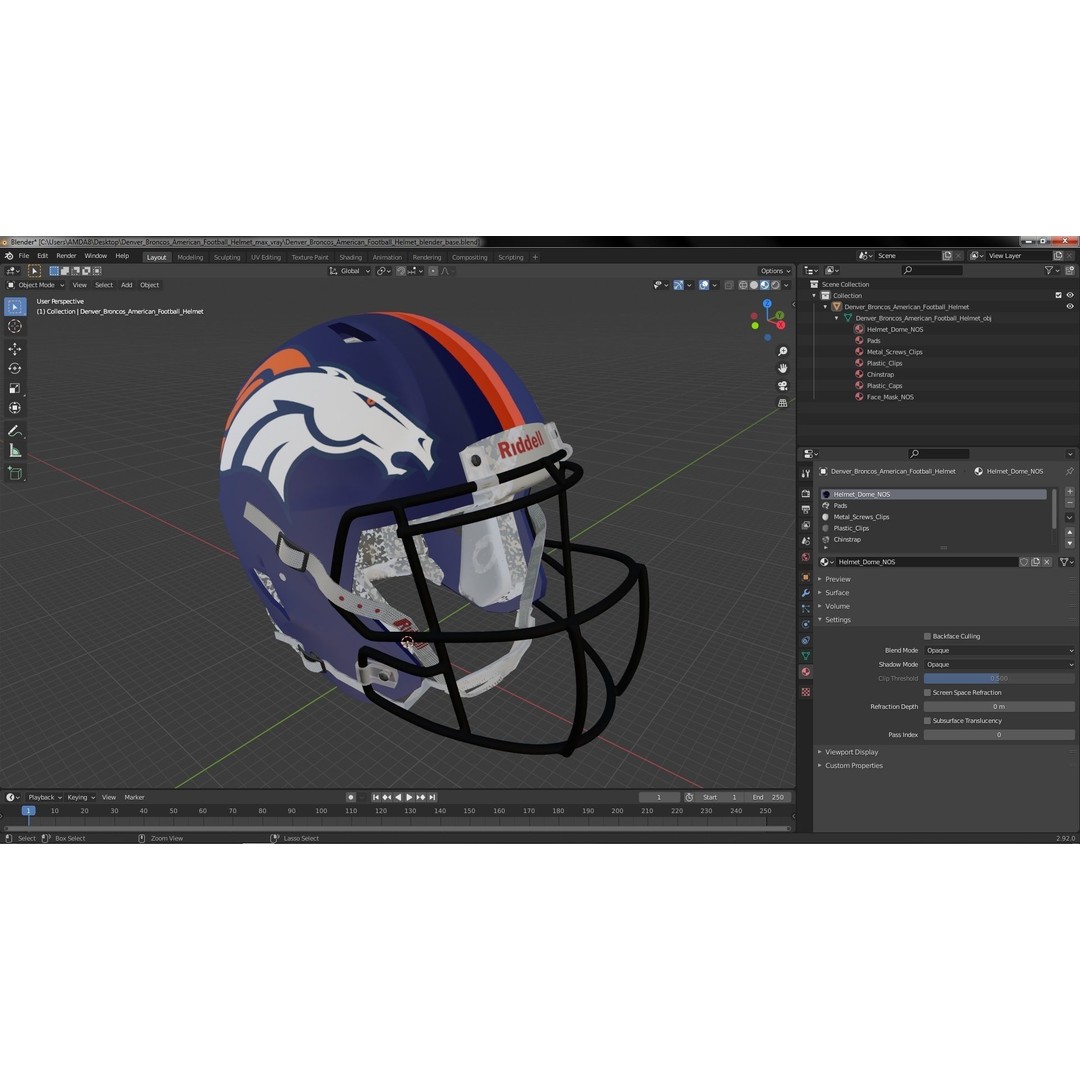Open the File menu
Image resolution: width=1080 pixels, height=1080 pixels.
(x=23, y=256)
